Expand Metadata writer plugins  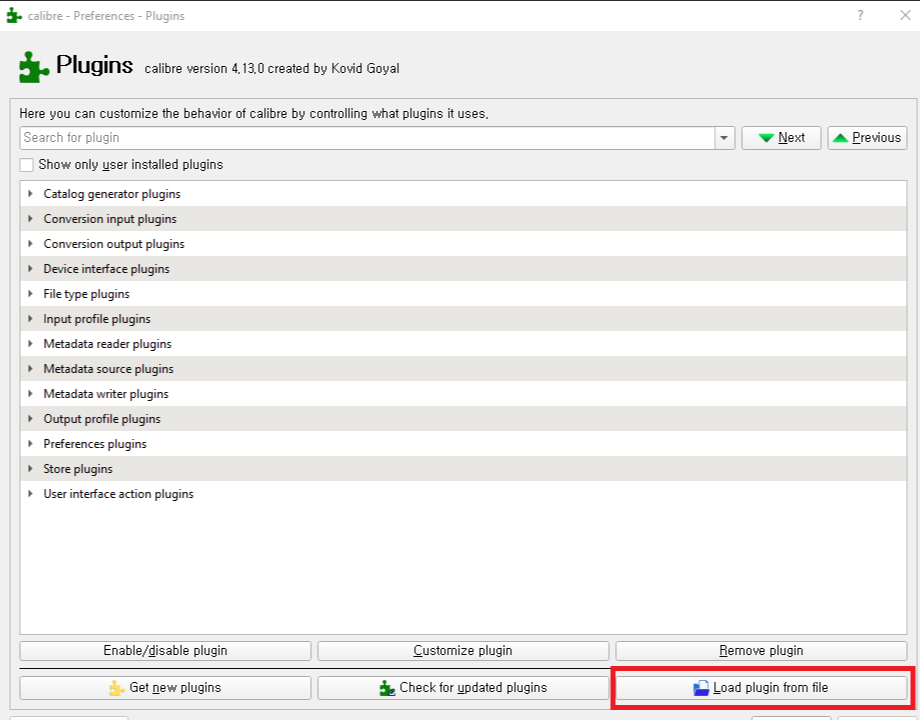30,394
